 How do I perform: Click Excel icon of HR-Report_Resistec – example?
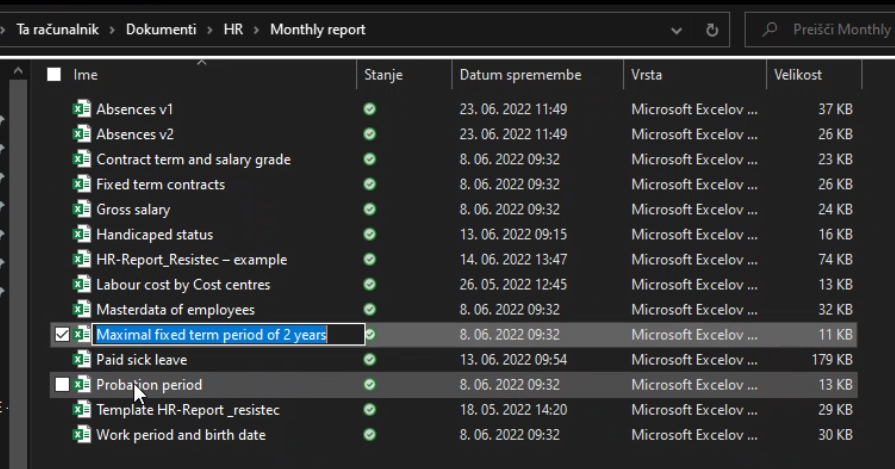click(x=82, y=259)
